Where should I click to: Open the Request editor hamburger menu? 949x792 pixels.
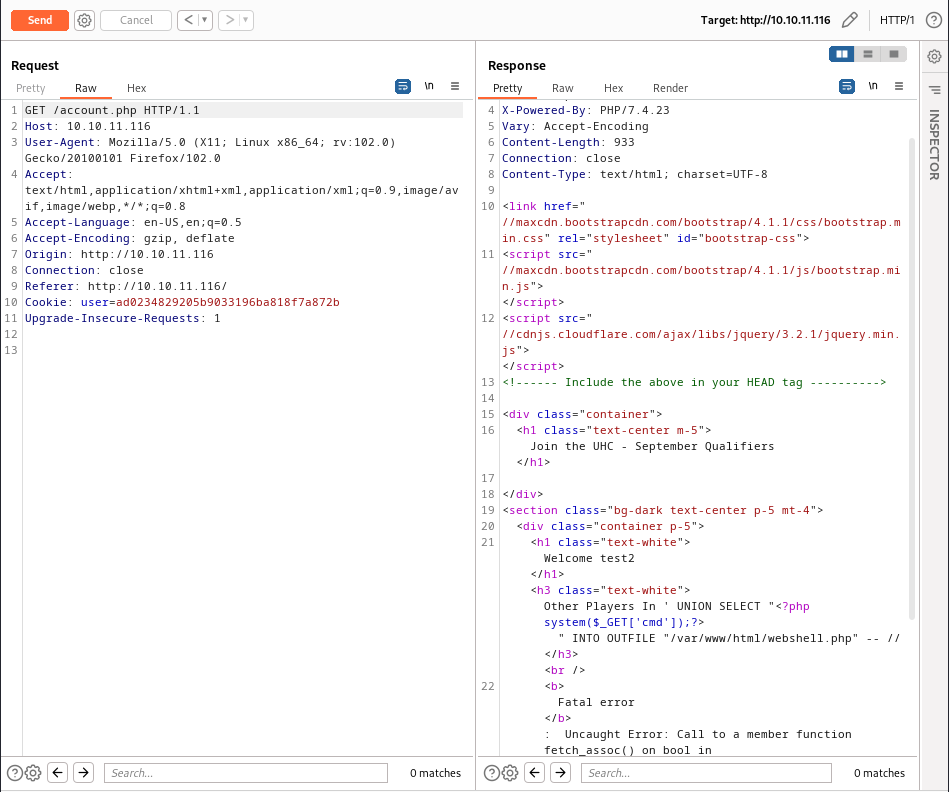point(455,86)
